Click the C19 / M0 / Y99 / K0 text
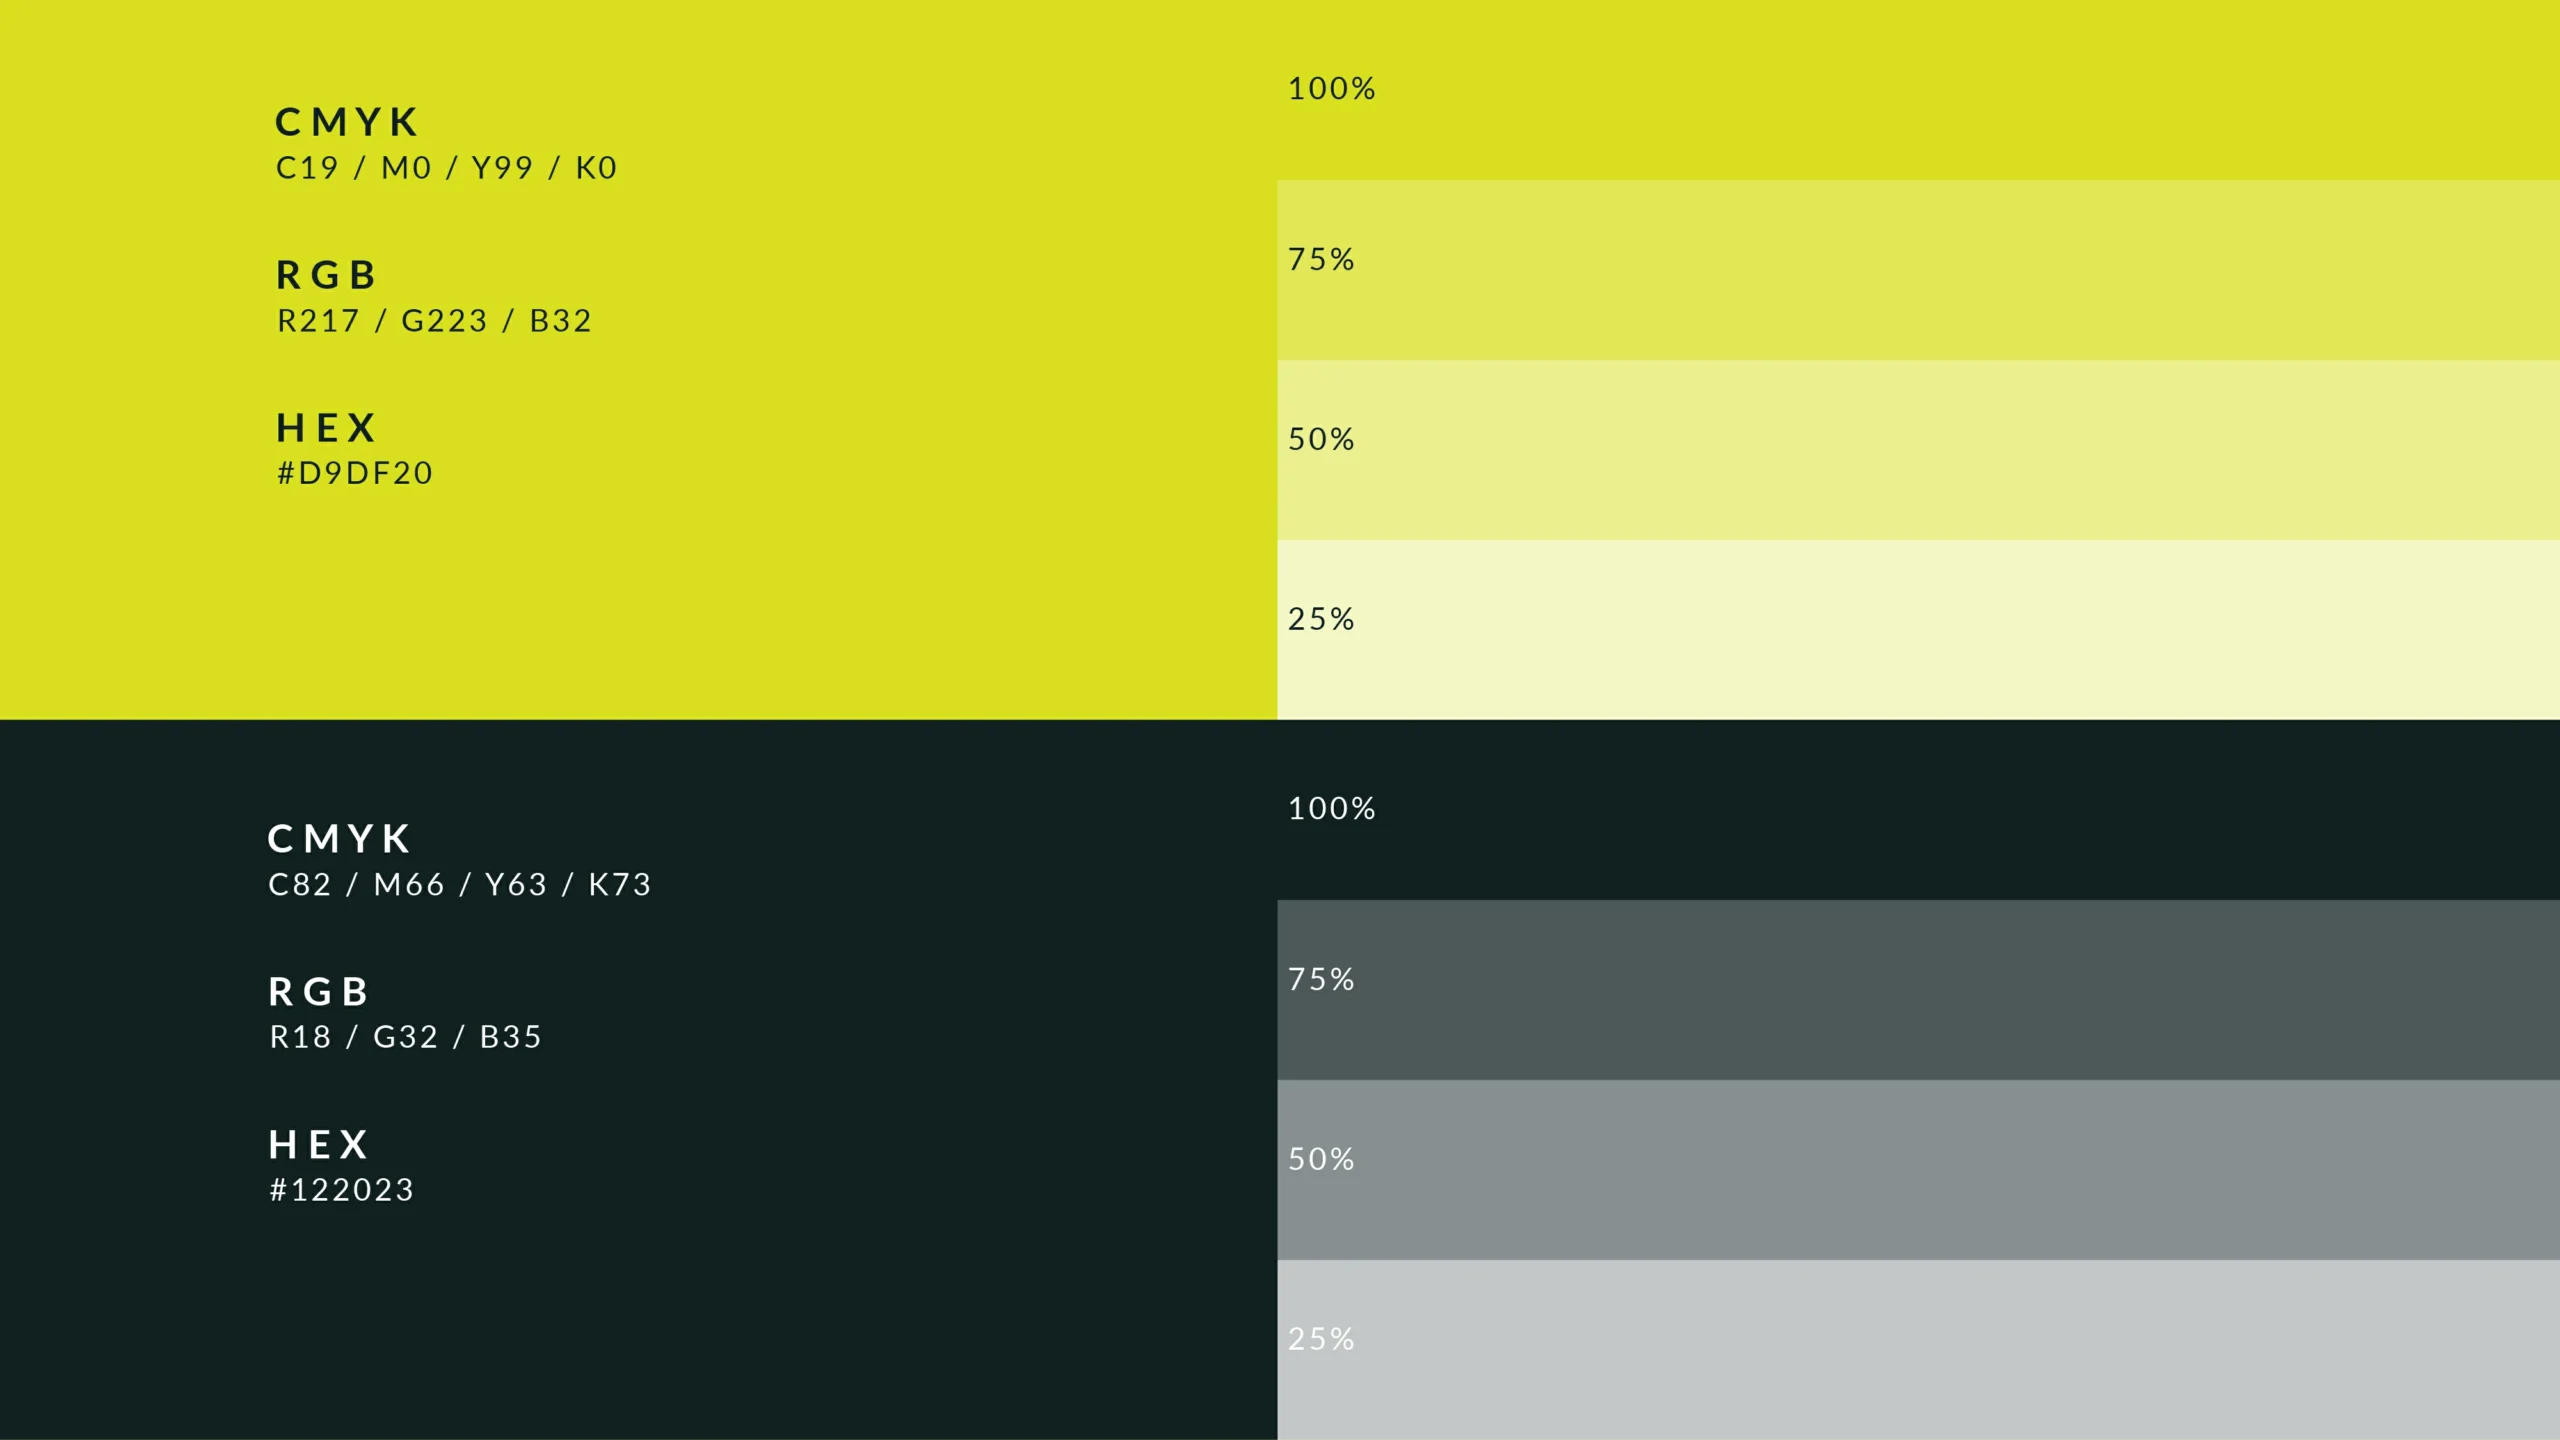Image resolution: width=2560 pixels, height=1440 pixels. [447, 168]
